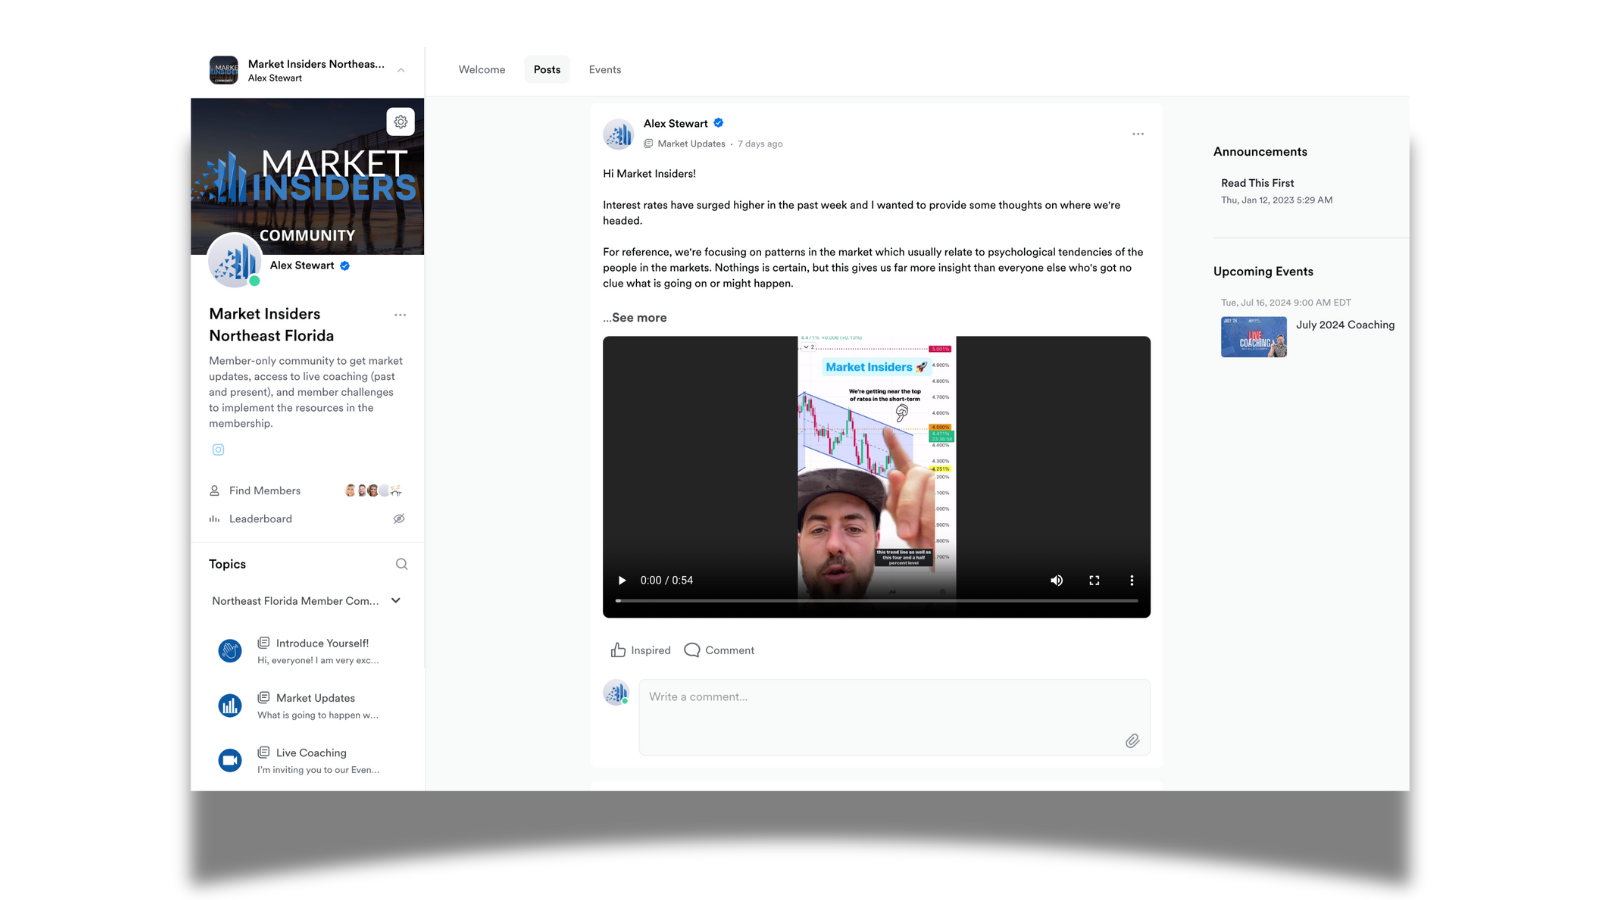Search topics with magnifier icon
Screen dimensions: 1600x900
(402, 564)
